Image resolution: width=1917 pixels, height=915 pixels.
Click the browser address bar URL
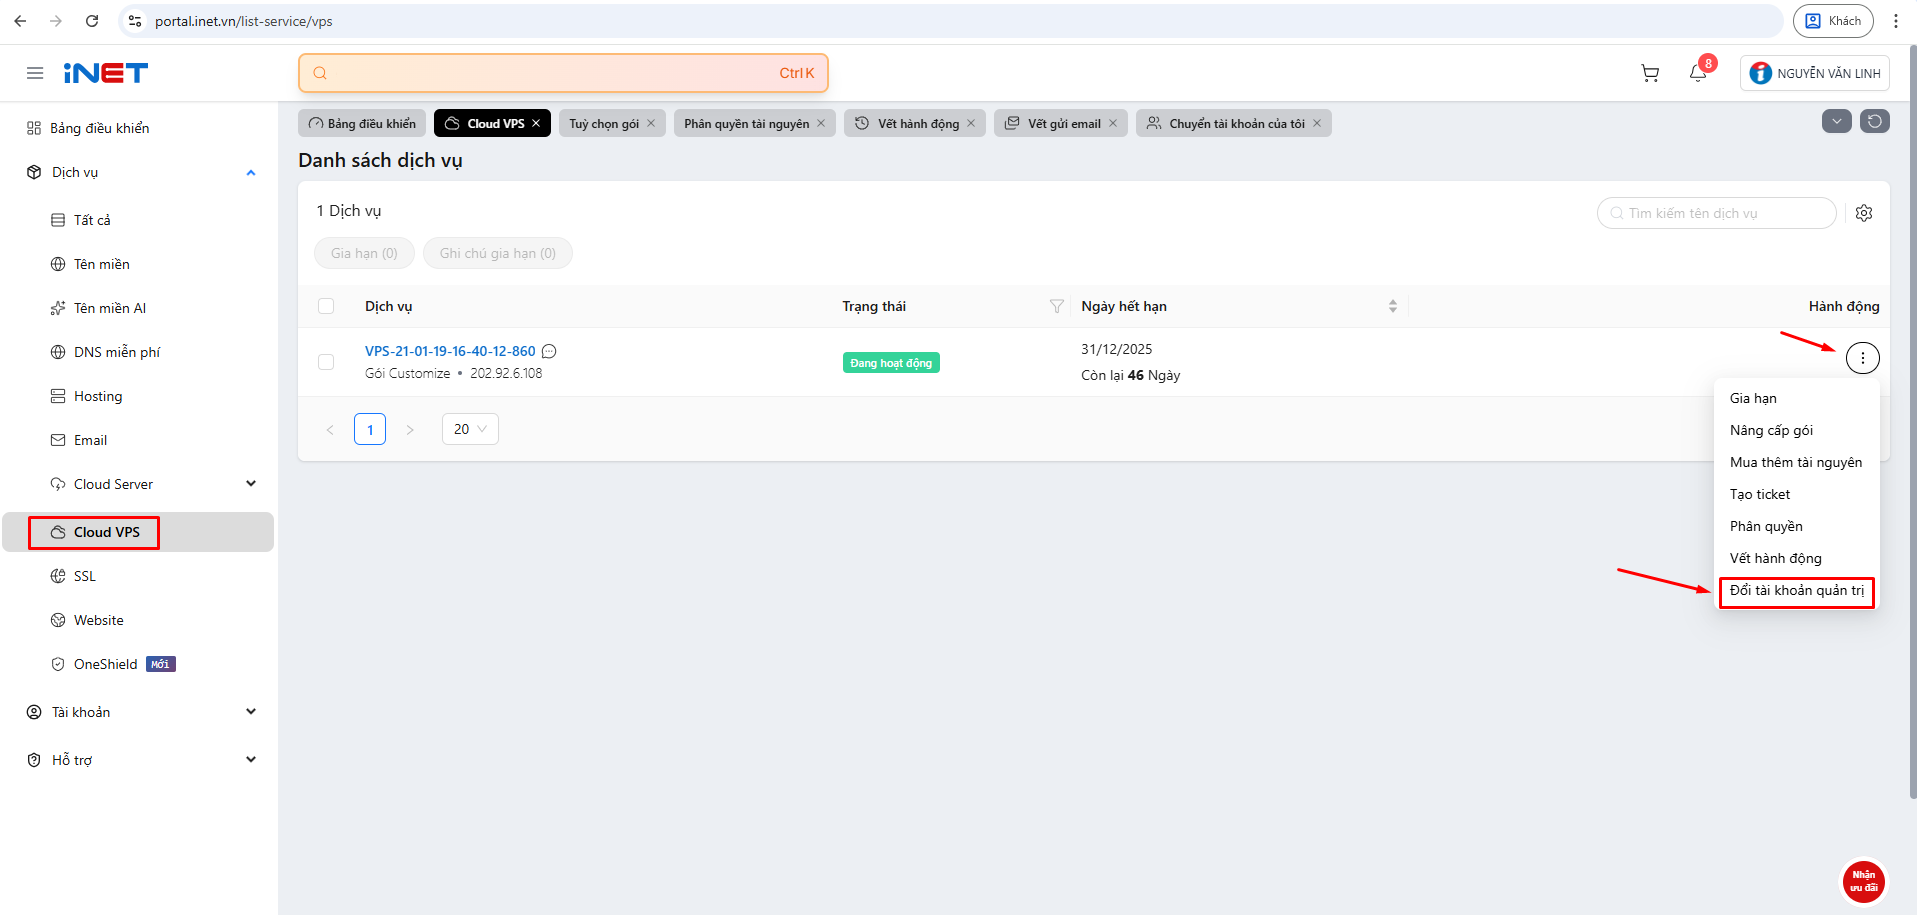coord(244,21)
